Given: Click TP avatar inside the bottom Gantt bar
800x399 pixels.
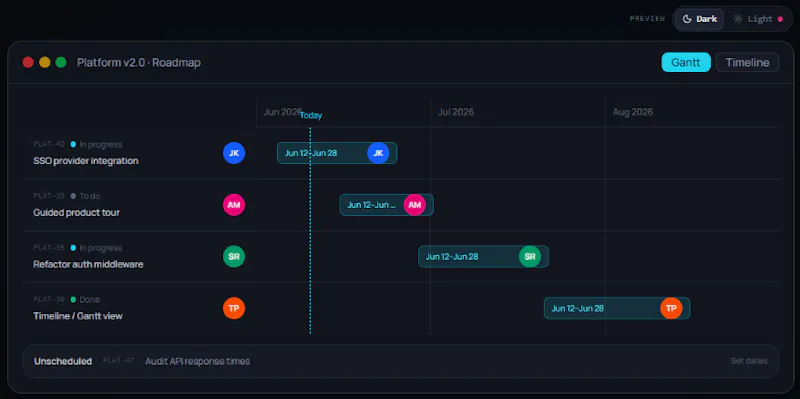Looking at the screenshot, I should (x=671, y=308).
